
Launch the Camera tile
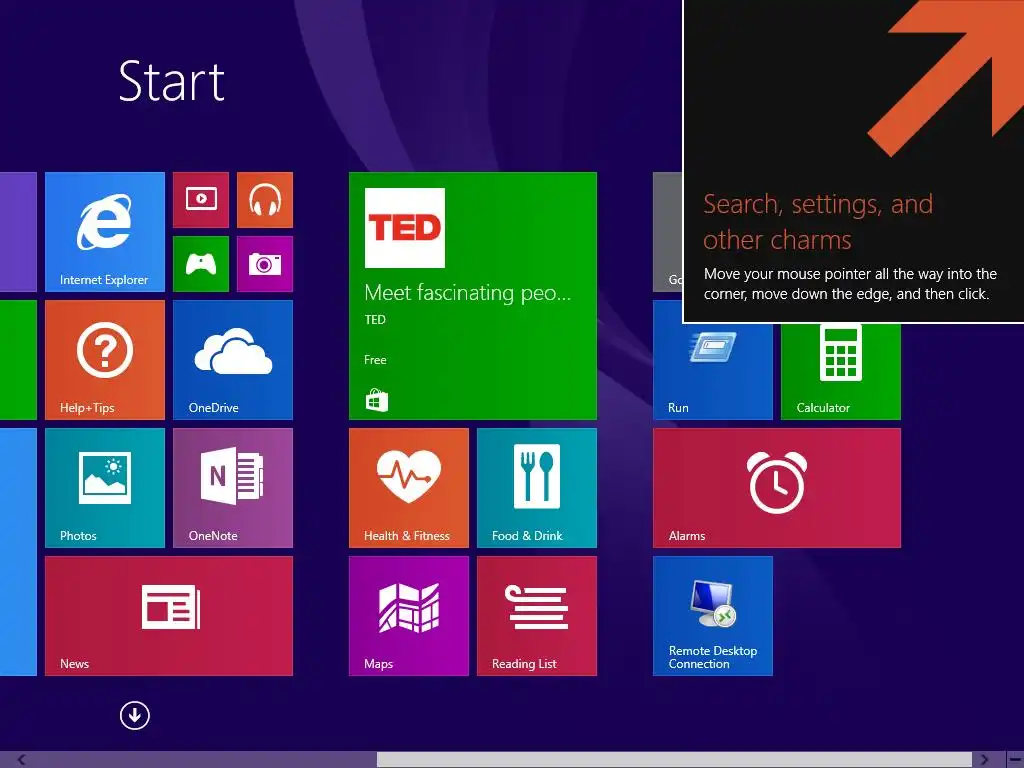pos(264,264)
